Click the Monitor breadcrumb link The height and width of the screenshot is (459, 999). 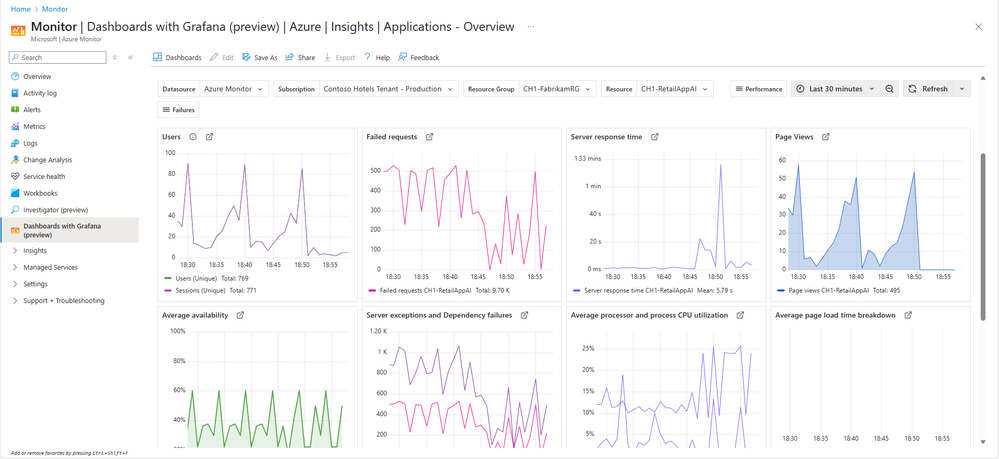point(55,9)
